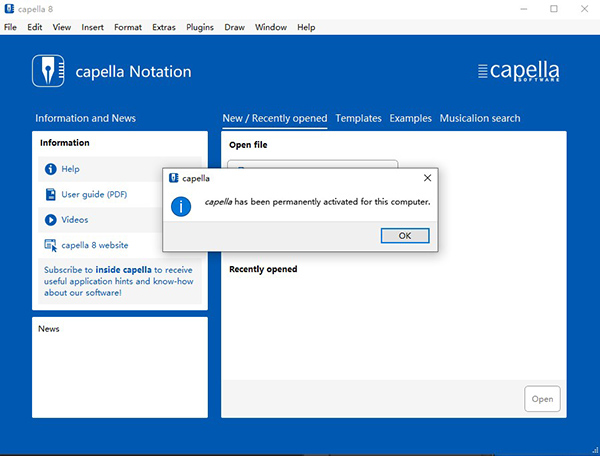Screen dimensions: 600x456
Task: Click the Information heading in left panel
Action: (x=65, y=143)
